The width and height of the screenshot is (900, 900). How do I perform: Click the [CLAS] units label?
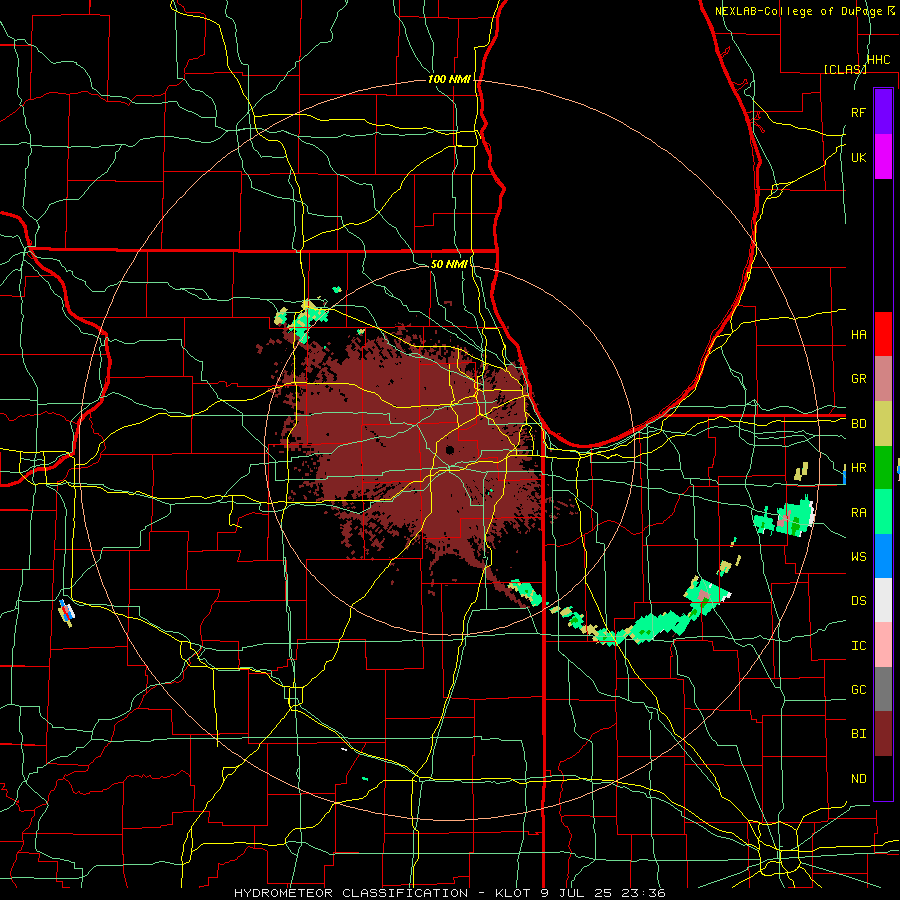[x=845, y=69]
